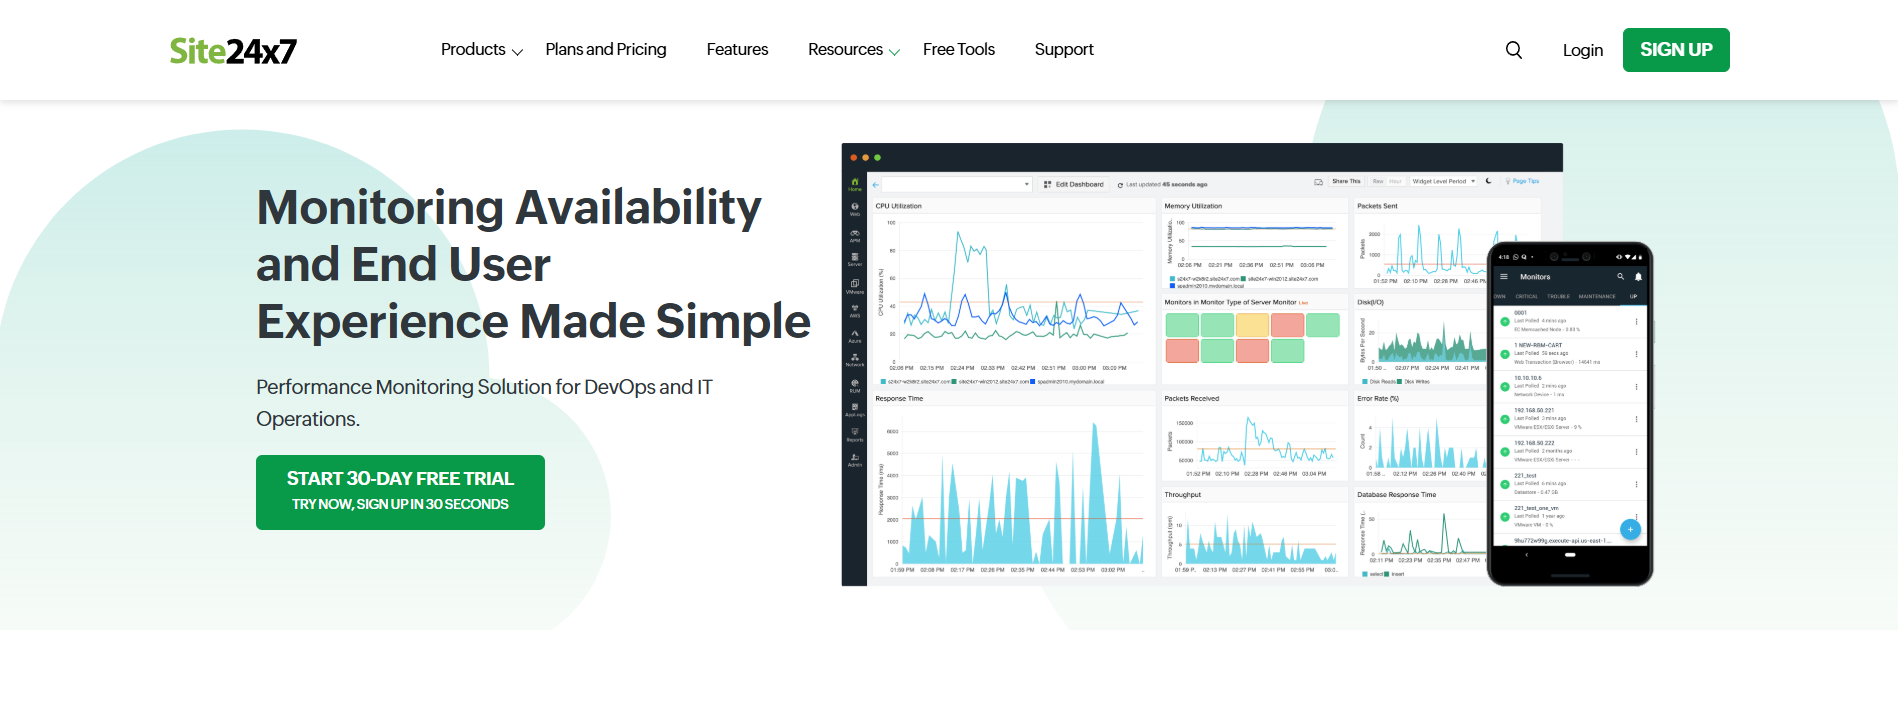Switch to CRITICAL tab on the phone
The width and height of the screenshot is (1898, 705).
(1527, 297)
